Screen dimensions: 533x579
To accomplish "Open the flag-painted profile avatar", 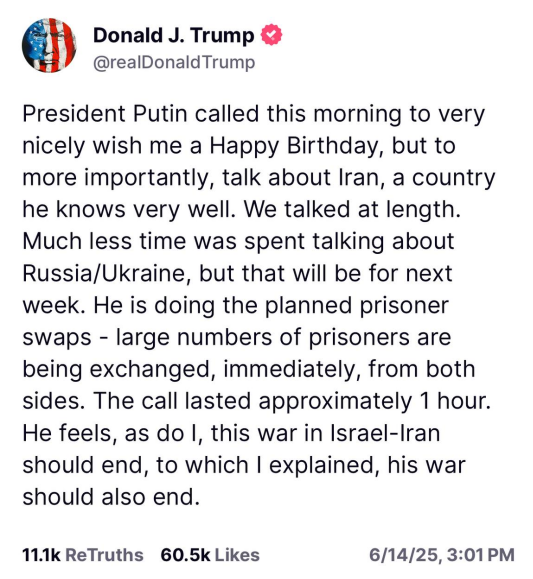I will (x=49, y=45).
